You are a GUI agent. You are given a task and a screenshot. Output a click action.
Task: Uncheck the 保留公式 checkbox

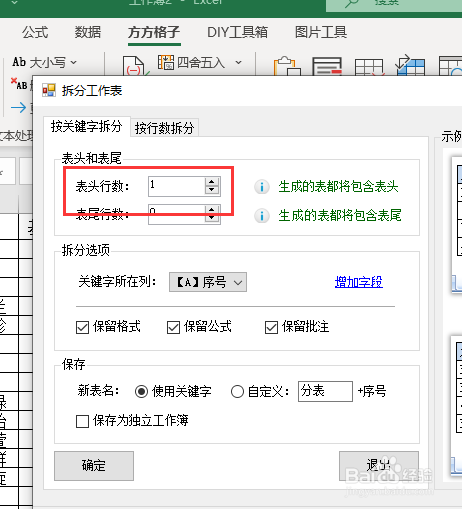pos(173,327)
